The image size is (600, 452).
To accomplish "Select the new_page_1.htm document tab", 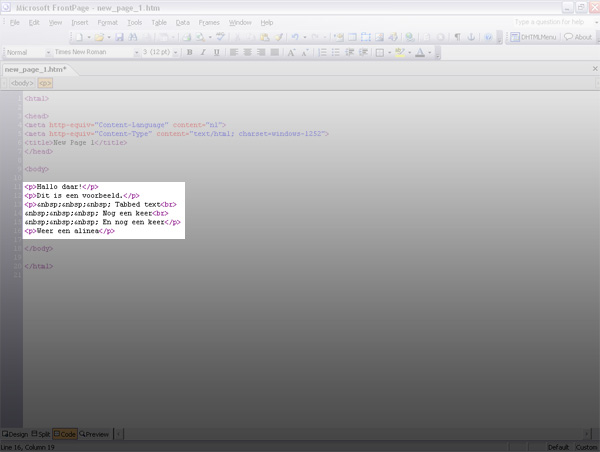I will coord(36,69).
